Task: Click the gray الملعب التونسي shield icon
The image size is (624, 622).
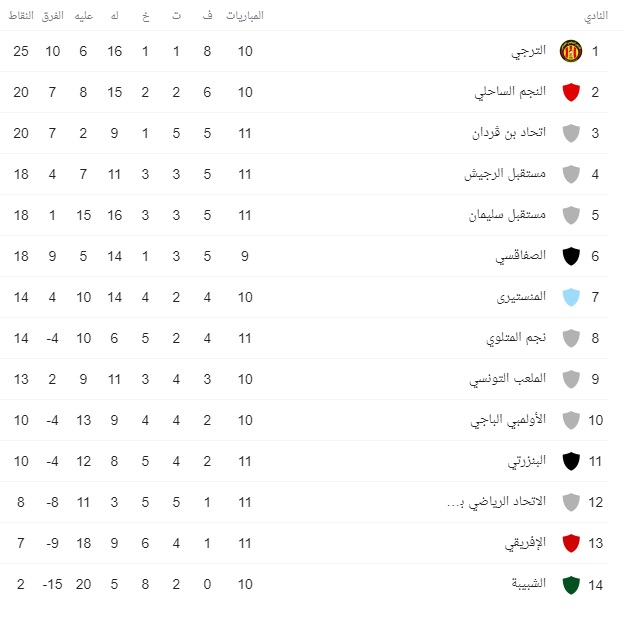Action: click(x=571, y=379)
